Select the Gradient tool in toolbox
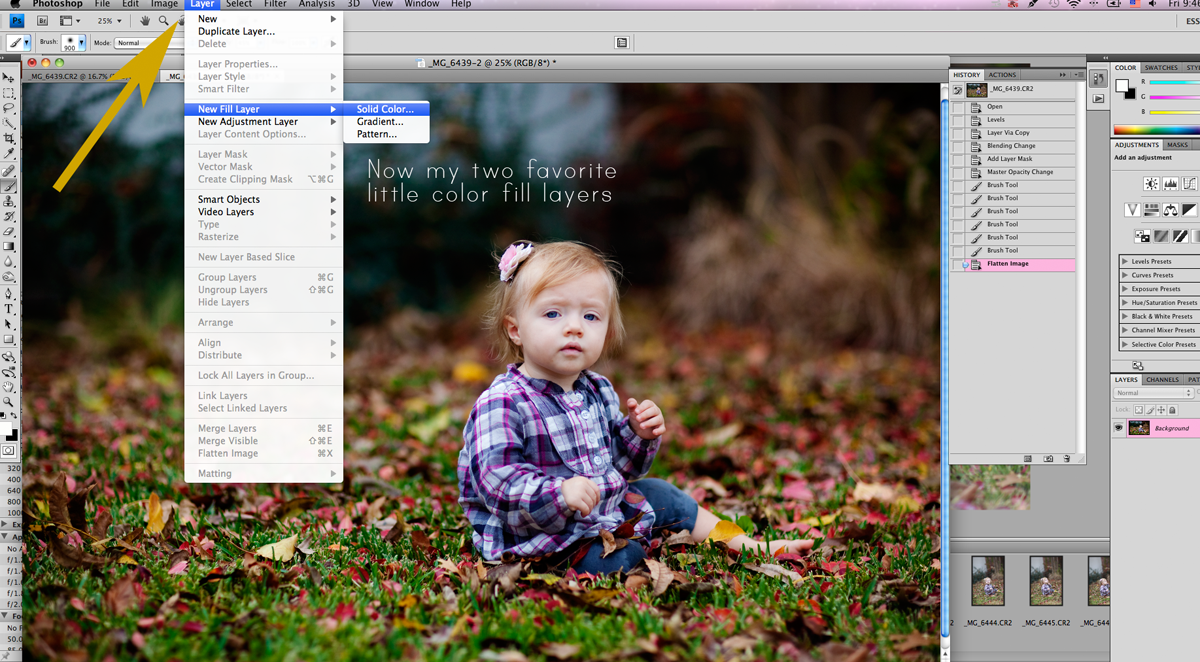 9,246
